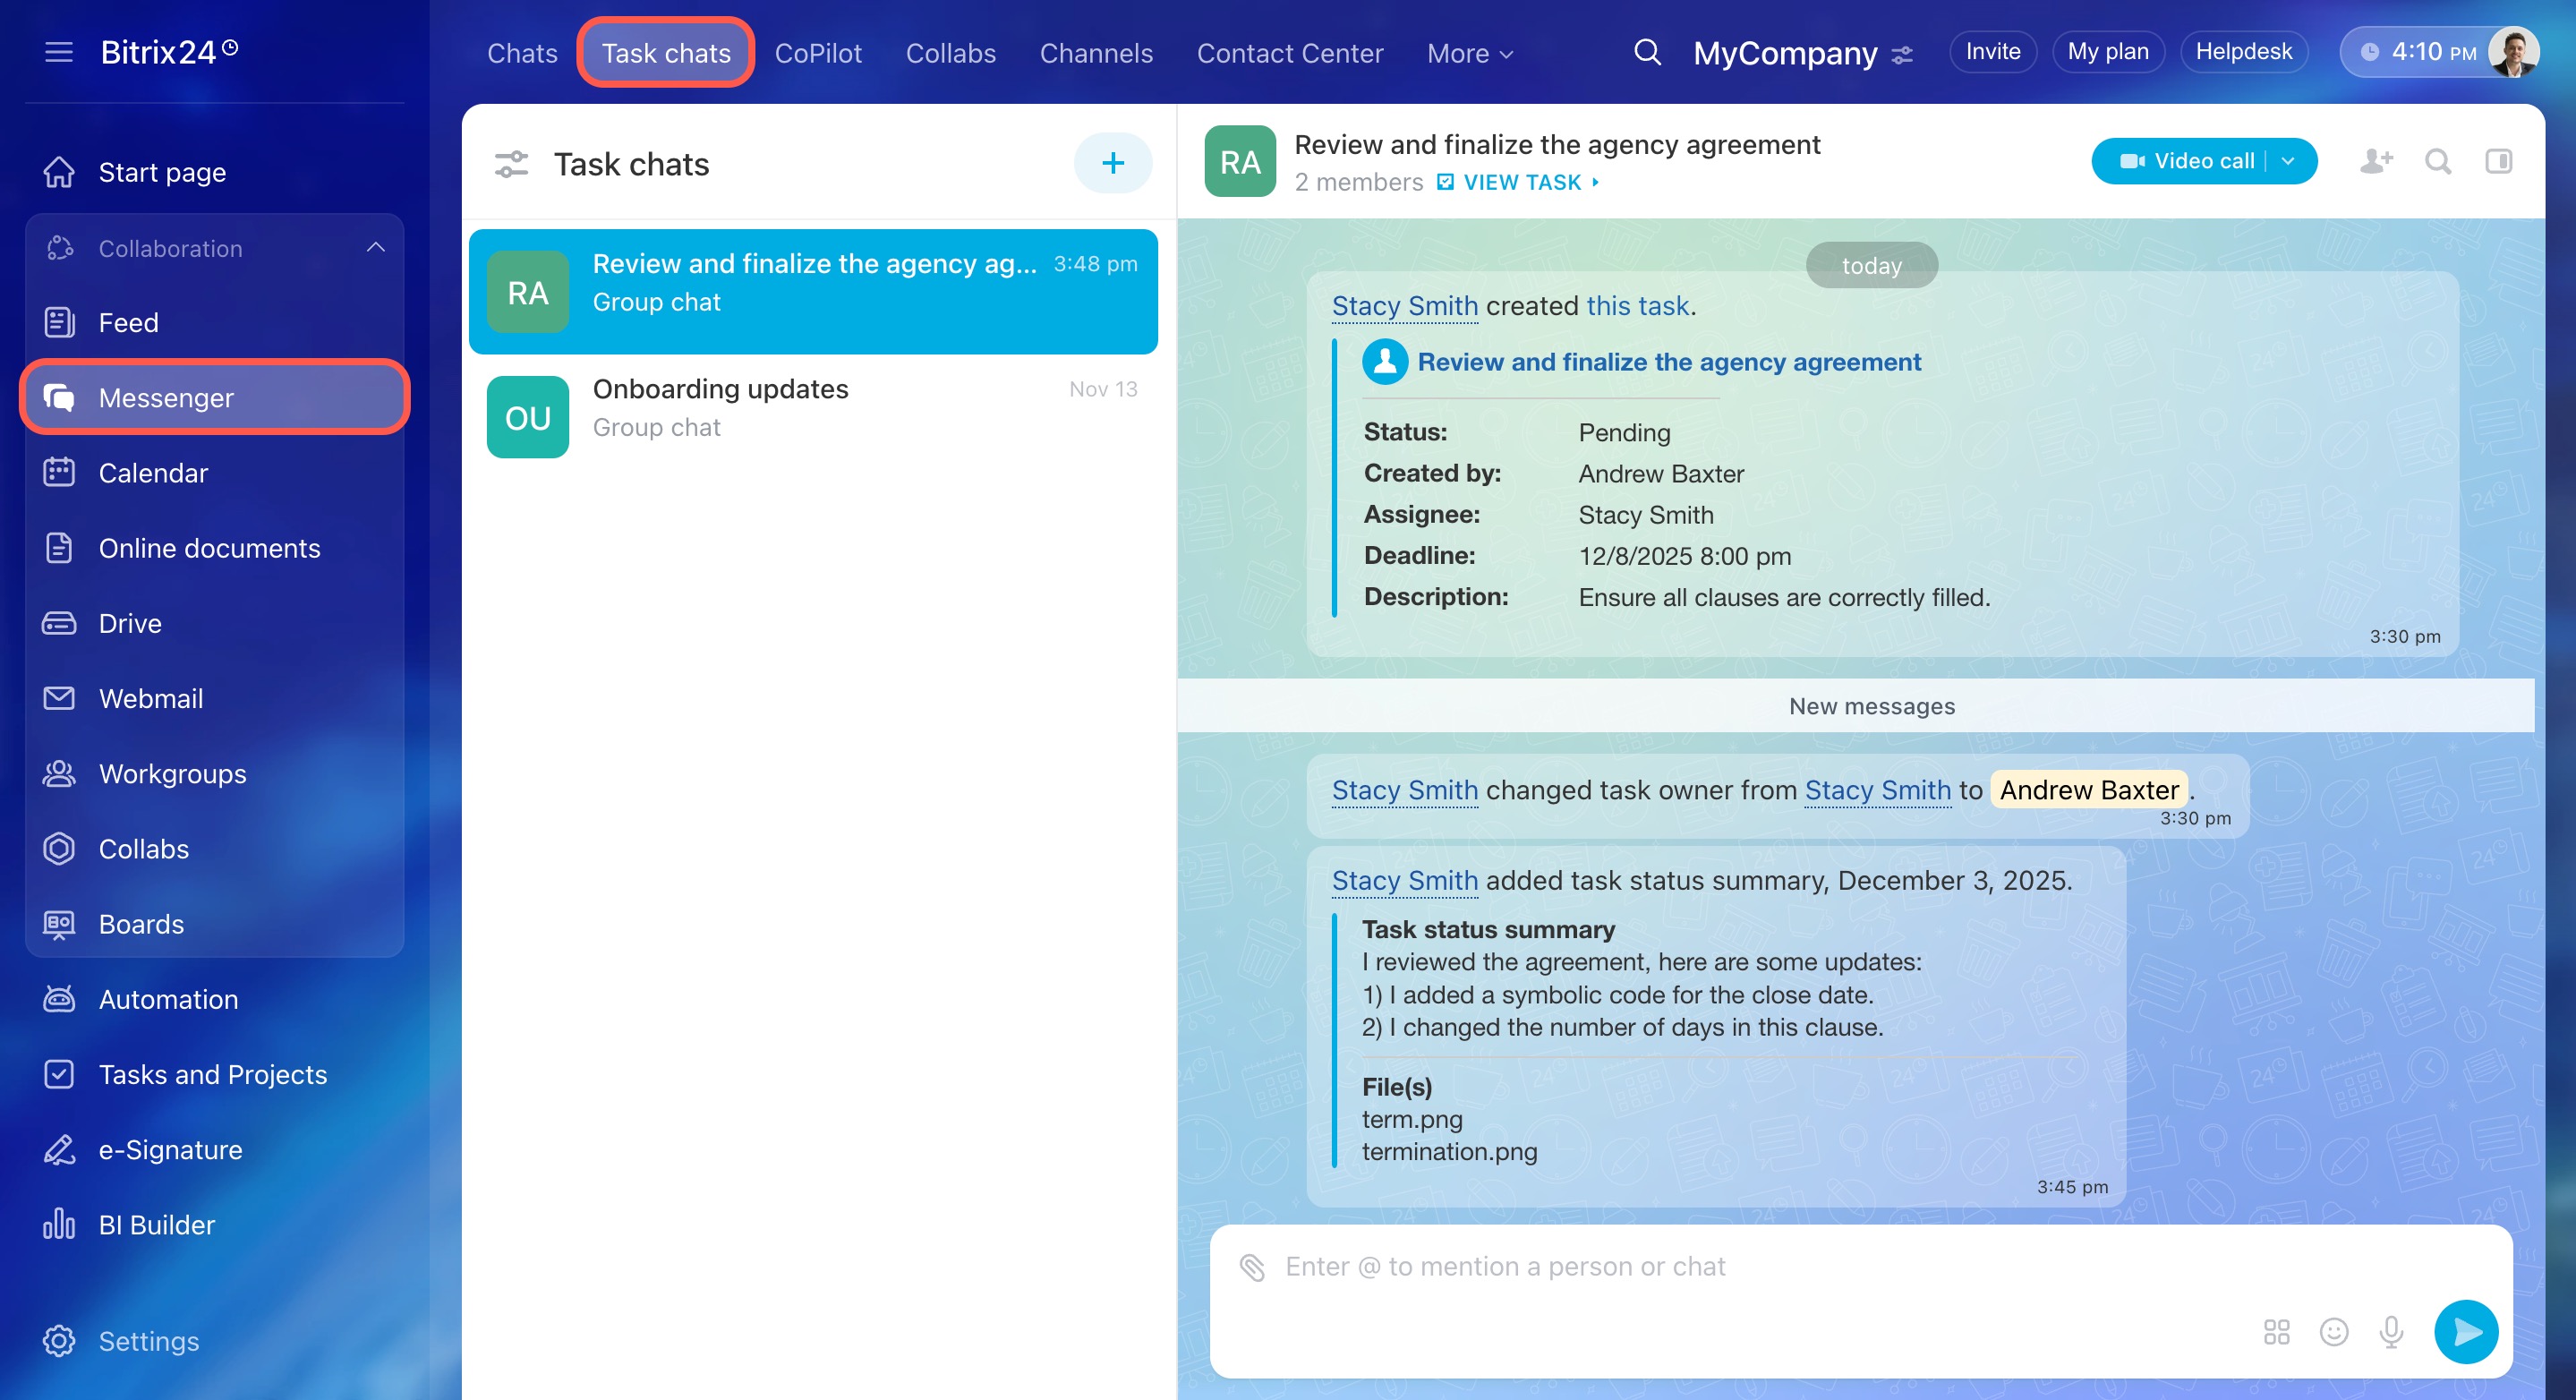Image resolution: width=2576 pixels, height=1400 pixels.
Task: Click the plus button to create new chat
Action: pos(1112,163)
